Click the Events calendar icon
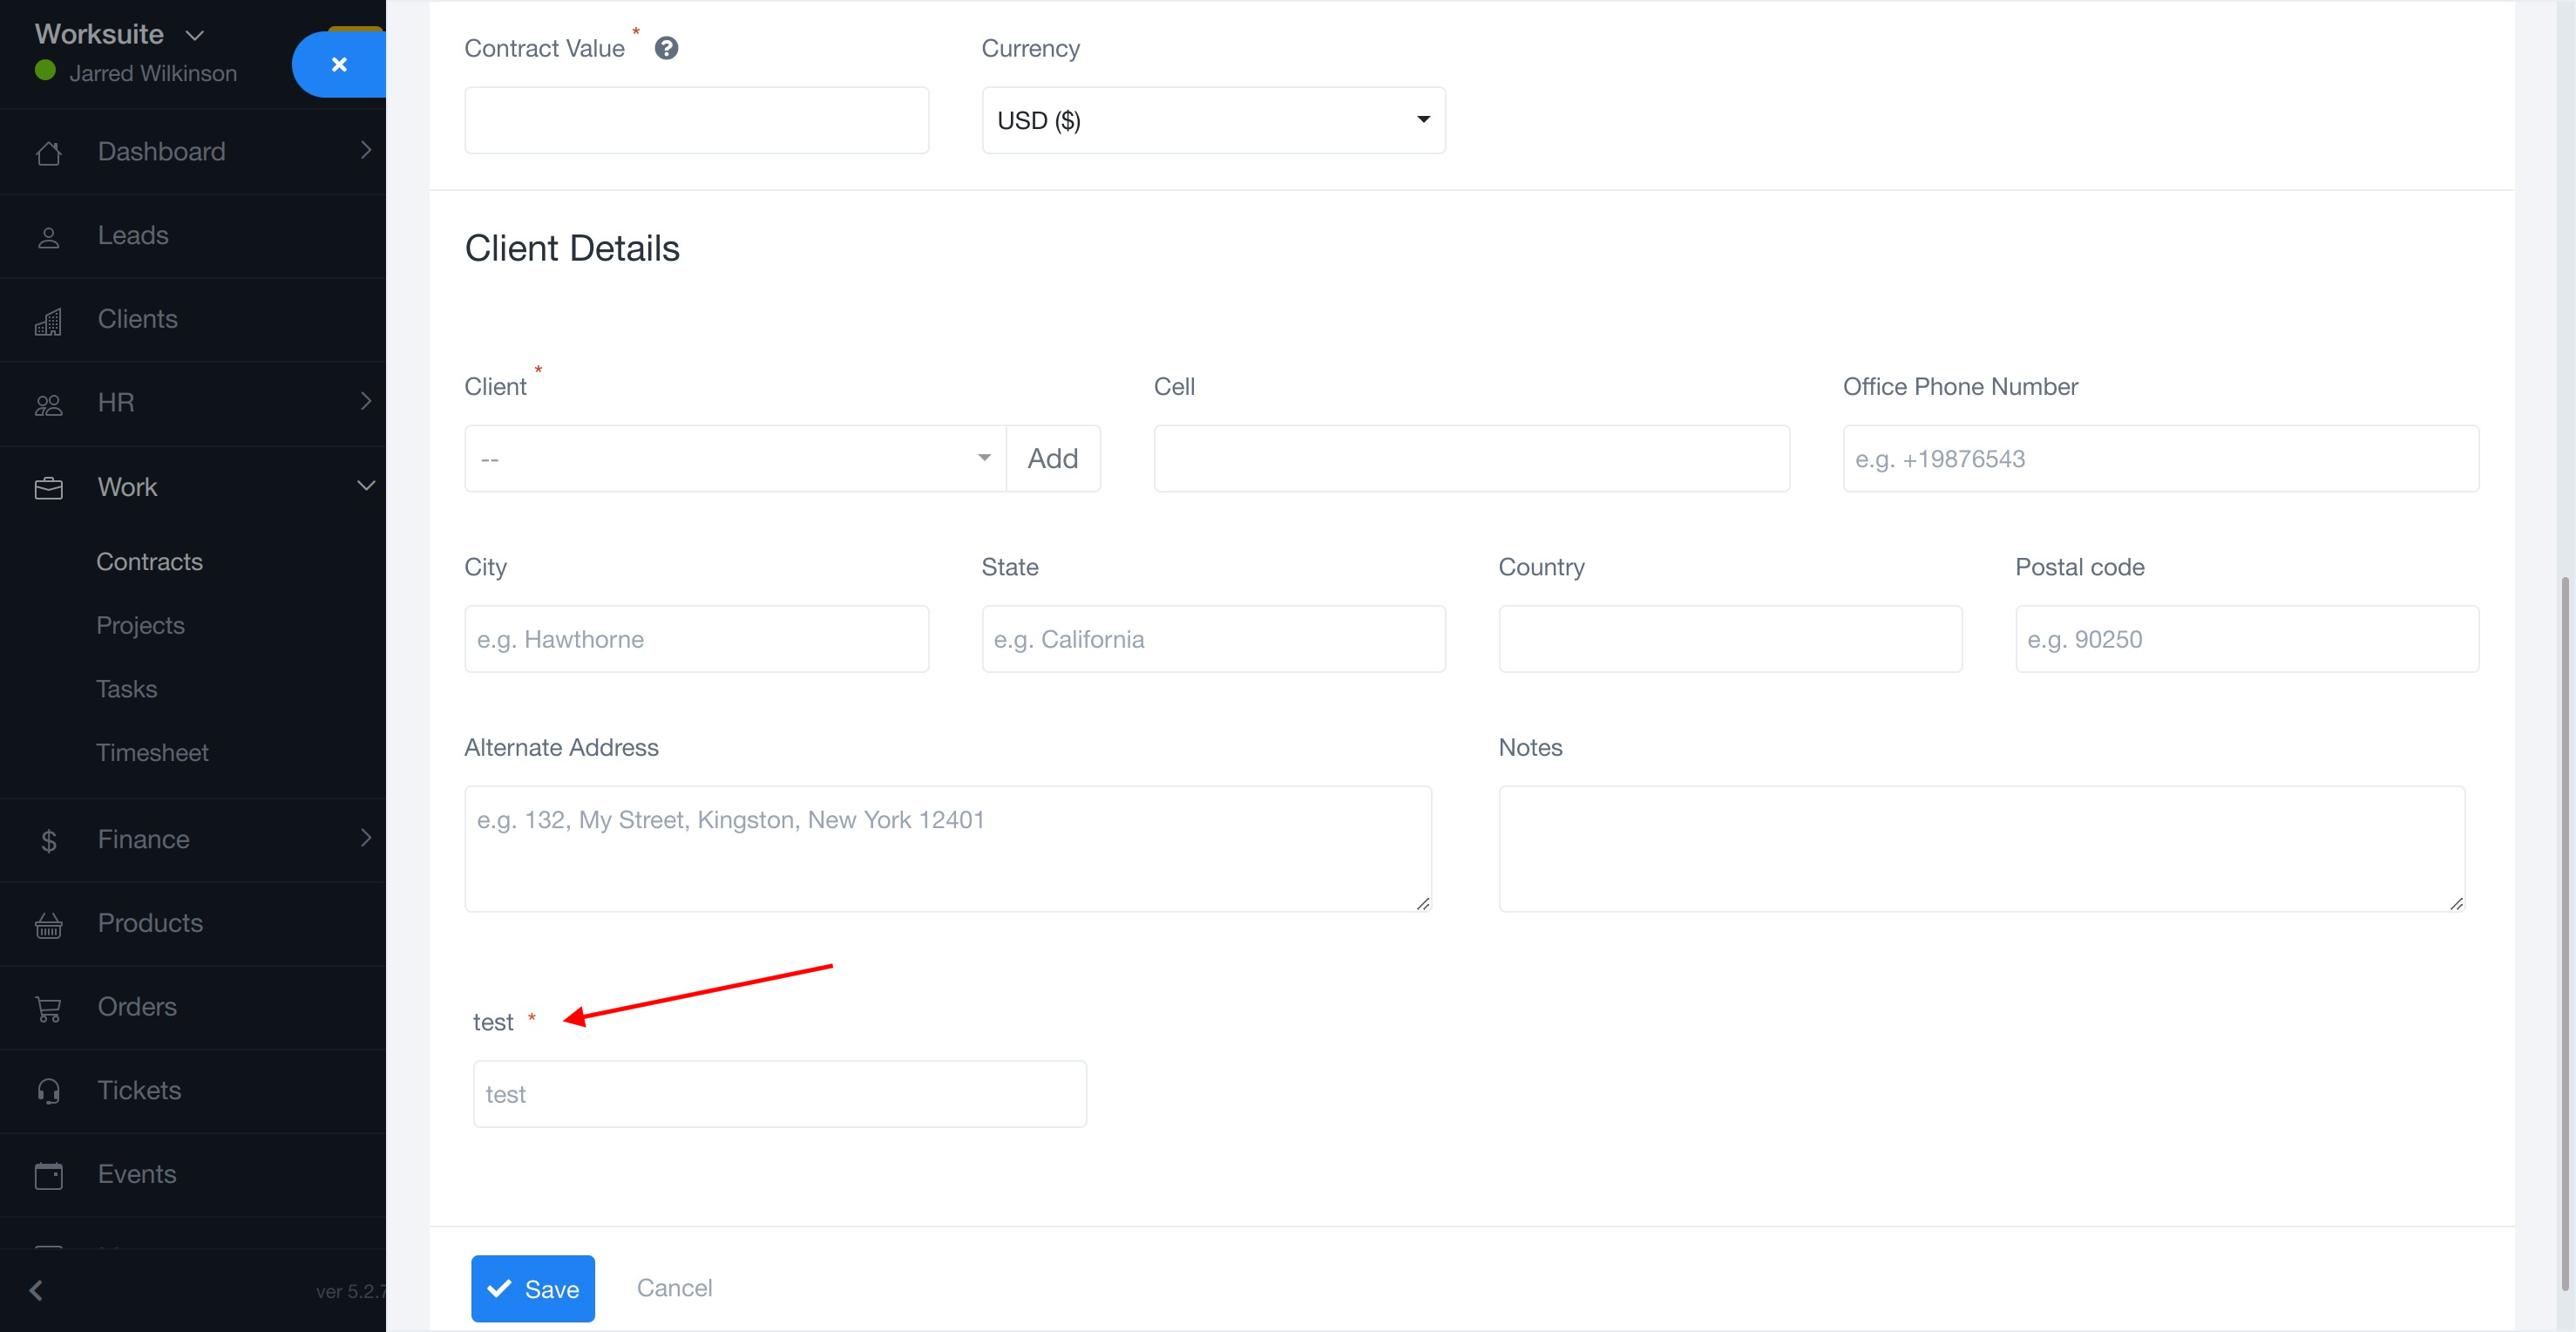 tap(48, 1175)
